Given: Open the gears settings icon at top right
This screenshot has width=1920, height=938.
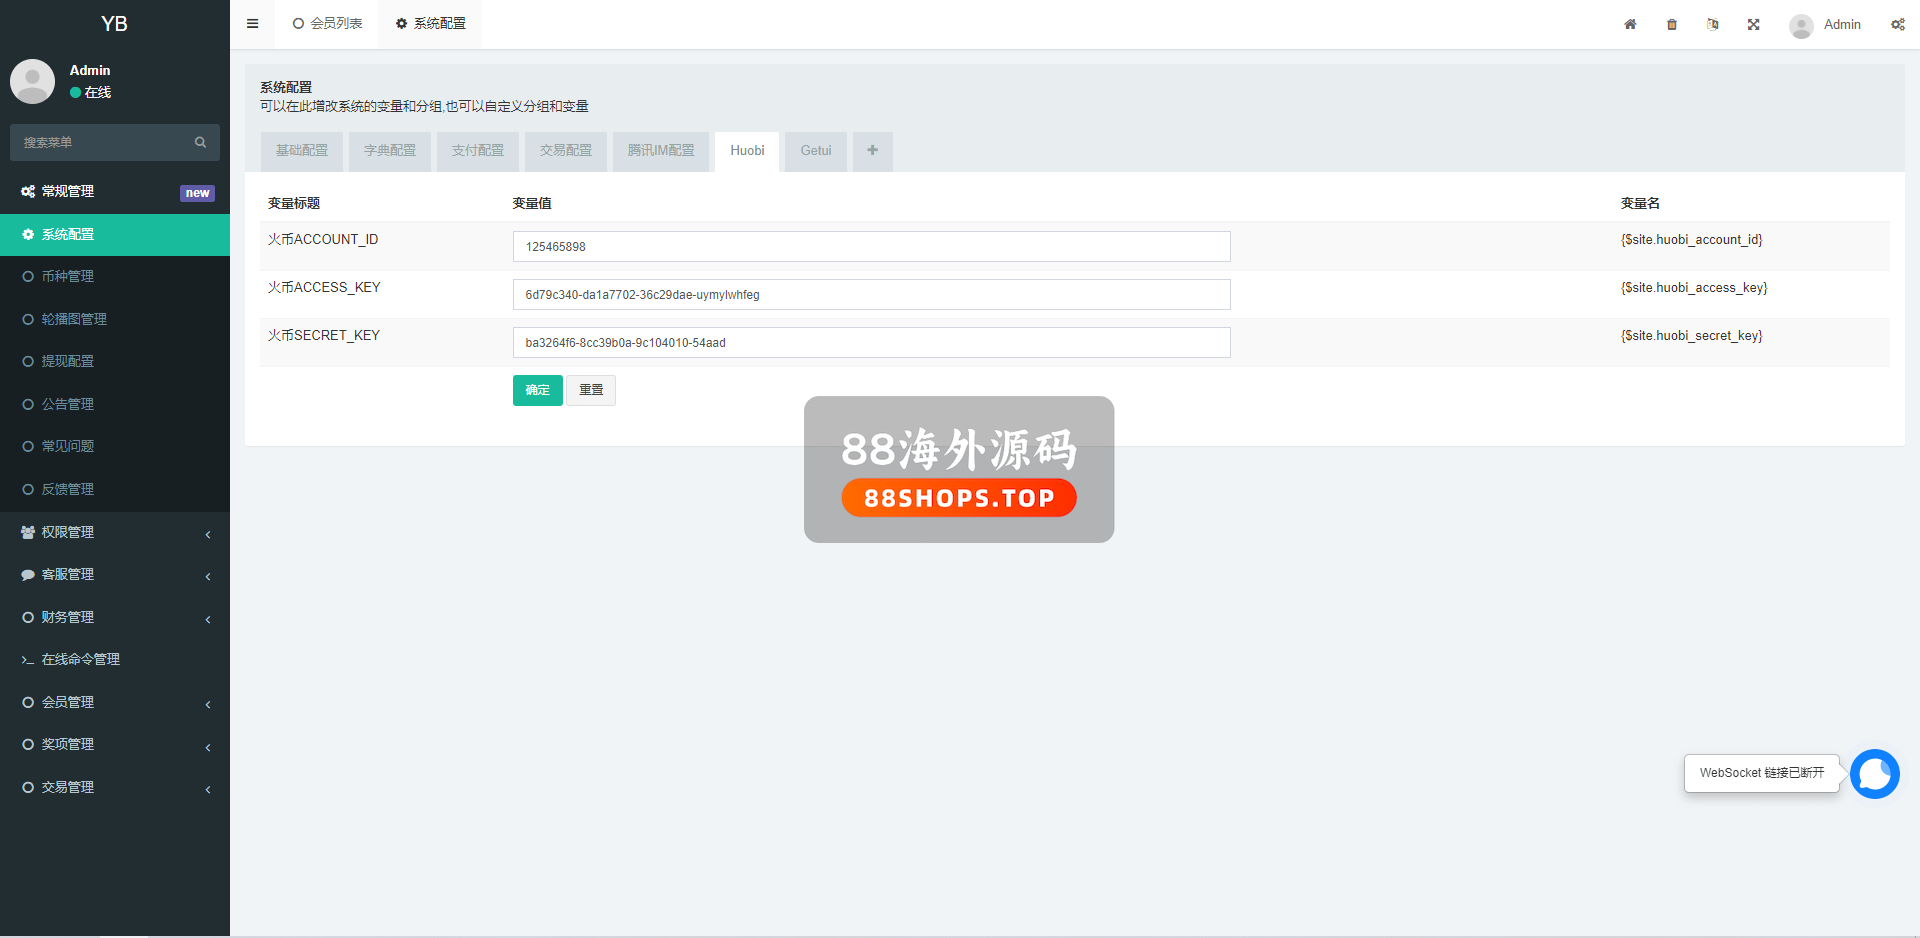Looking at the screenshot, I should click(1897, 24).
